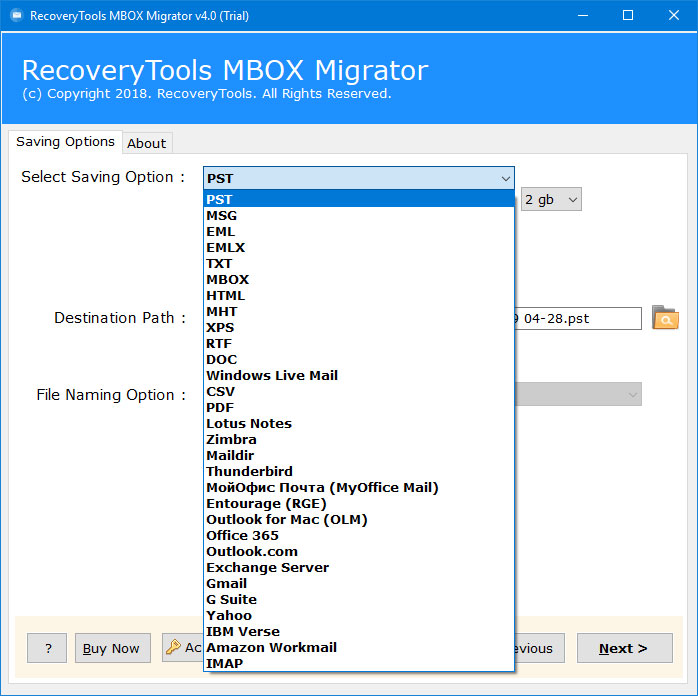The image size is (698, 696).
Task: Open the File Naming Option dropdown
Action: point(578,394)
